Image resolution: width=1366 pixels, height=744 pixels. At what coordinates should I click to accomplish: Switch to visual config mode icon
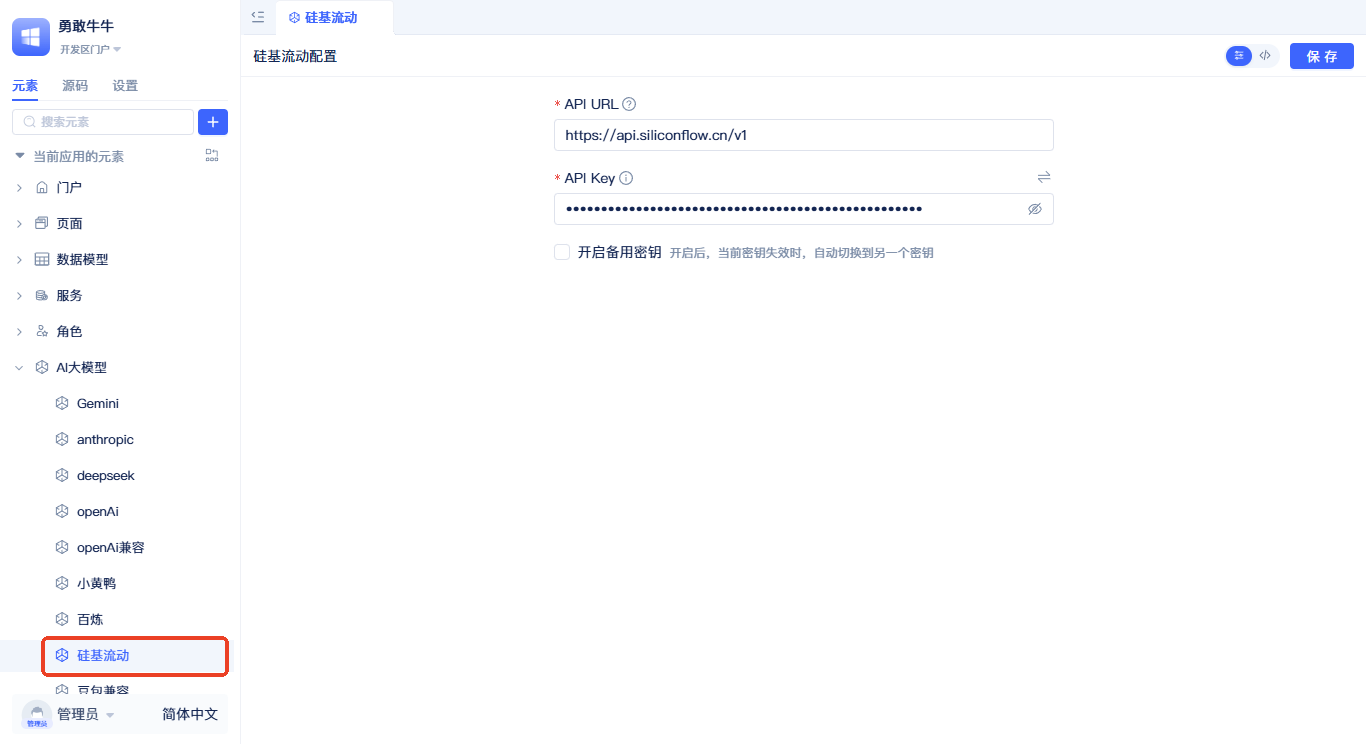click(x=1239, y=56)
